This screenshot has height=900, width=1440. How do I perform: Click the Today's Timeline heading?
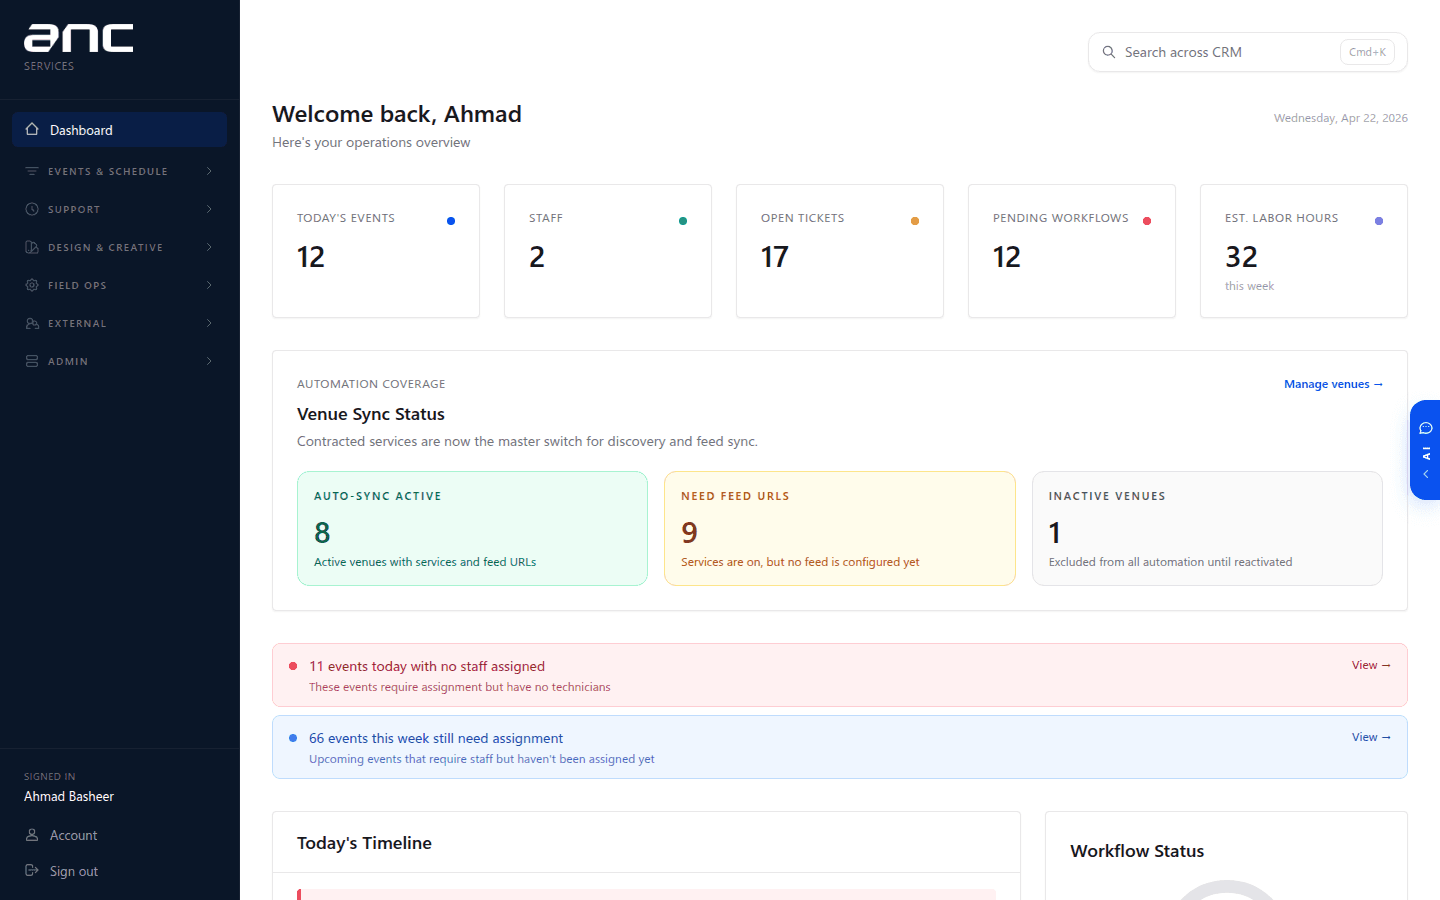tap(364, 843)
